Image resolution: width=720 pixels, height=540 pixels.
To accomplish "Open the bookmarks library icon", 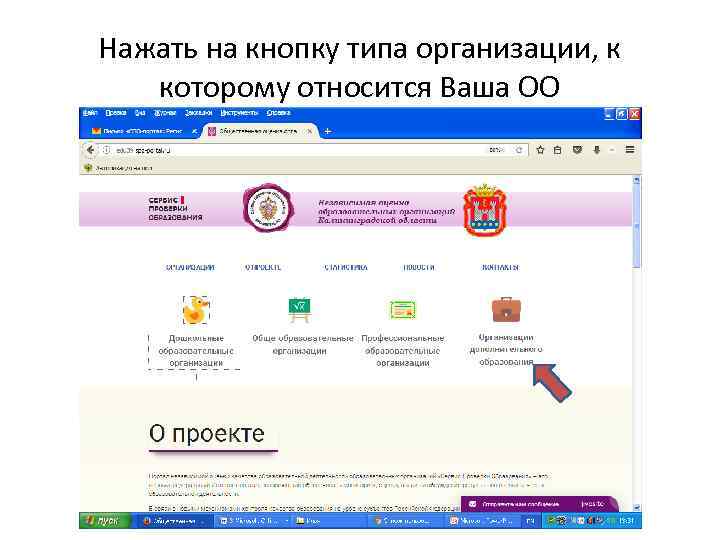I will [x=557, y=150].
